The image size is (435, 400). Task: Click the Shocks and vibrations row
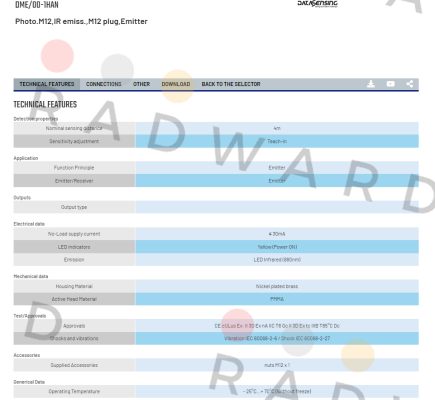(x=216, y=338)
